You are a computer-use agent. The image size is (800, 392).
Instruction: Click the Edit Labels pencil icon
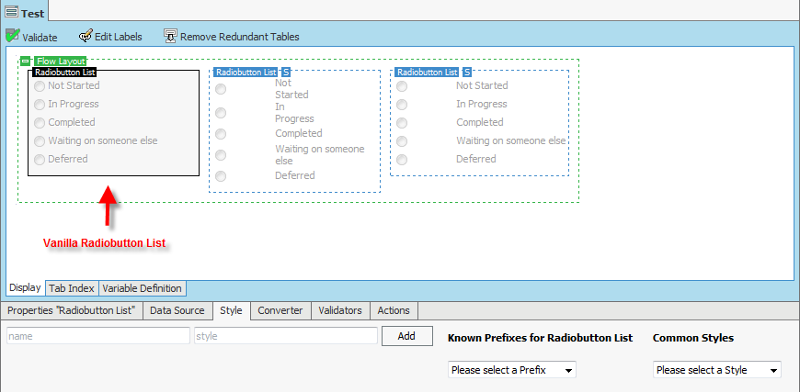pos(85,36)
